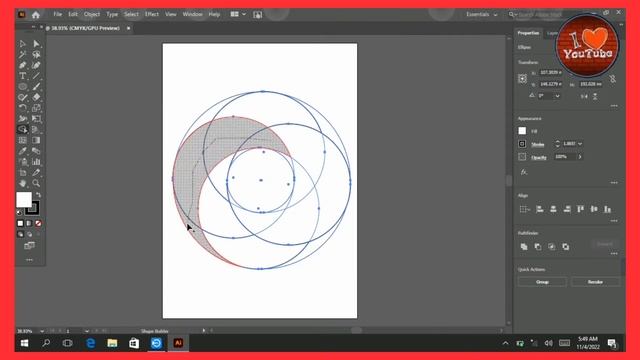
Task: Open the Window menu
Action: (x=193, y=14)
